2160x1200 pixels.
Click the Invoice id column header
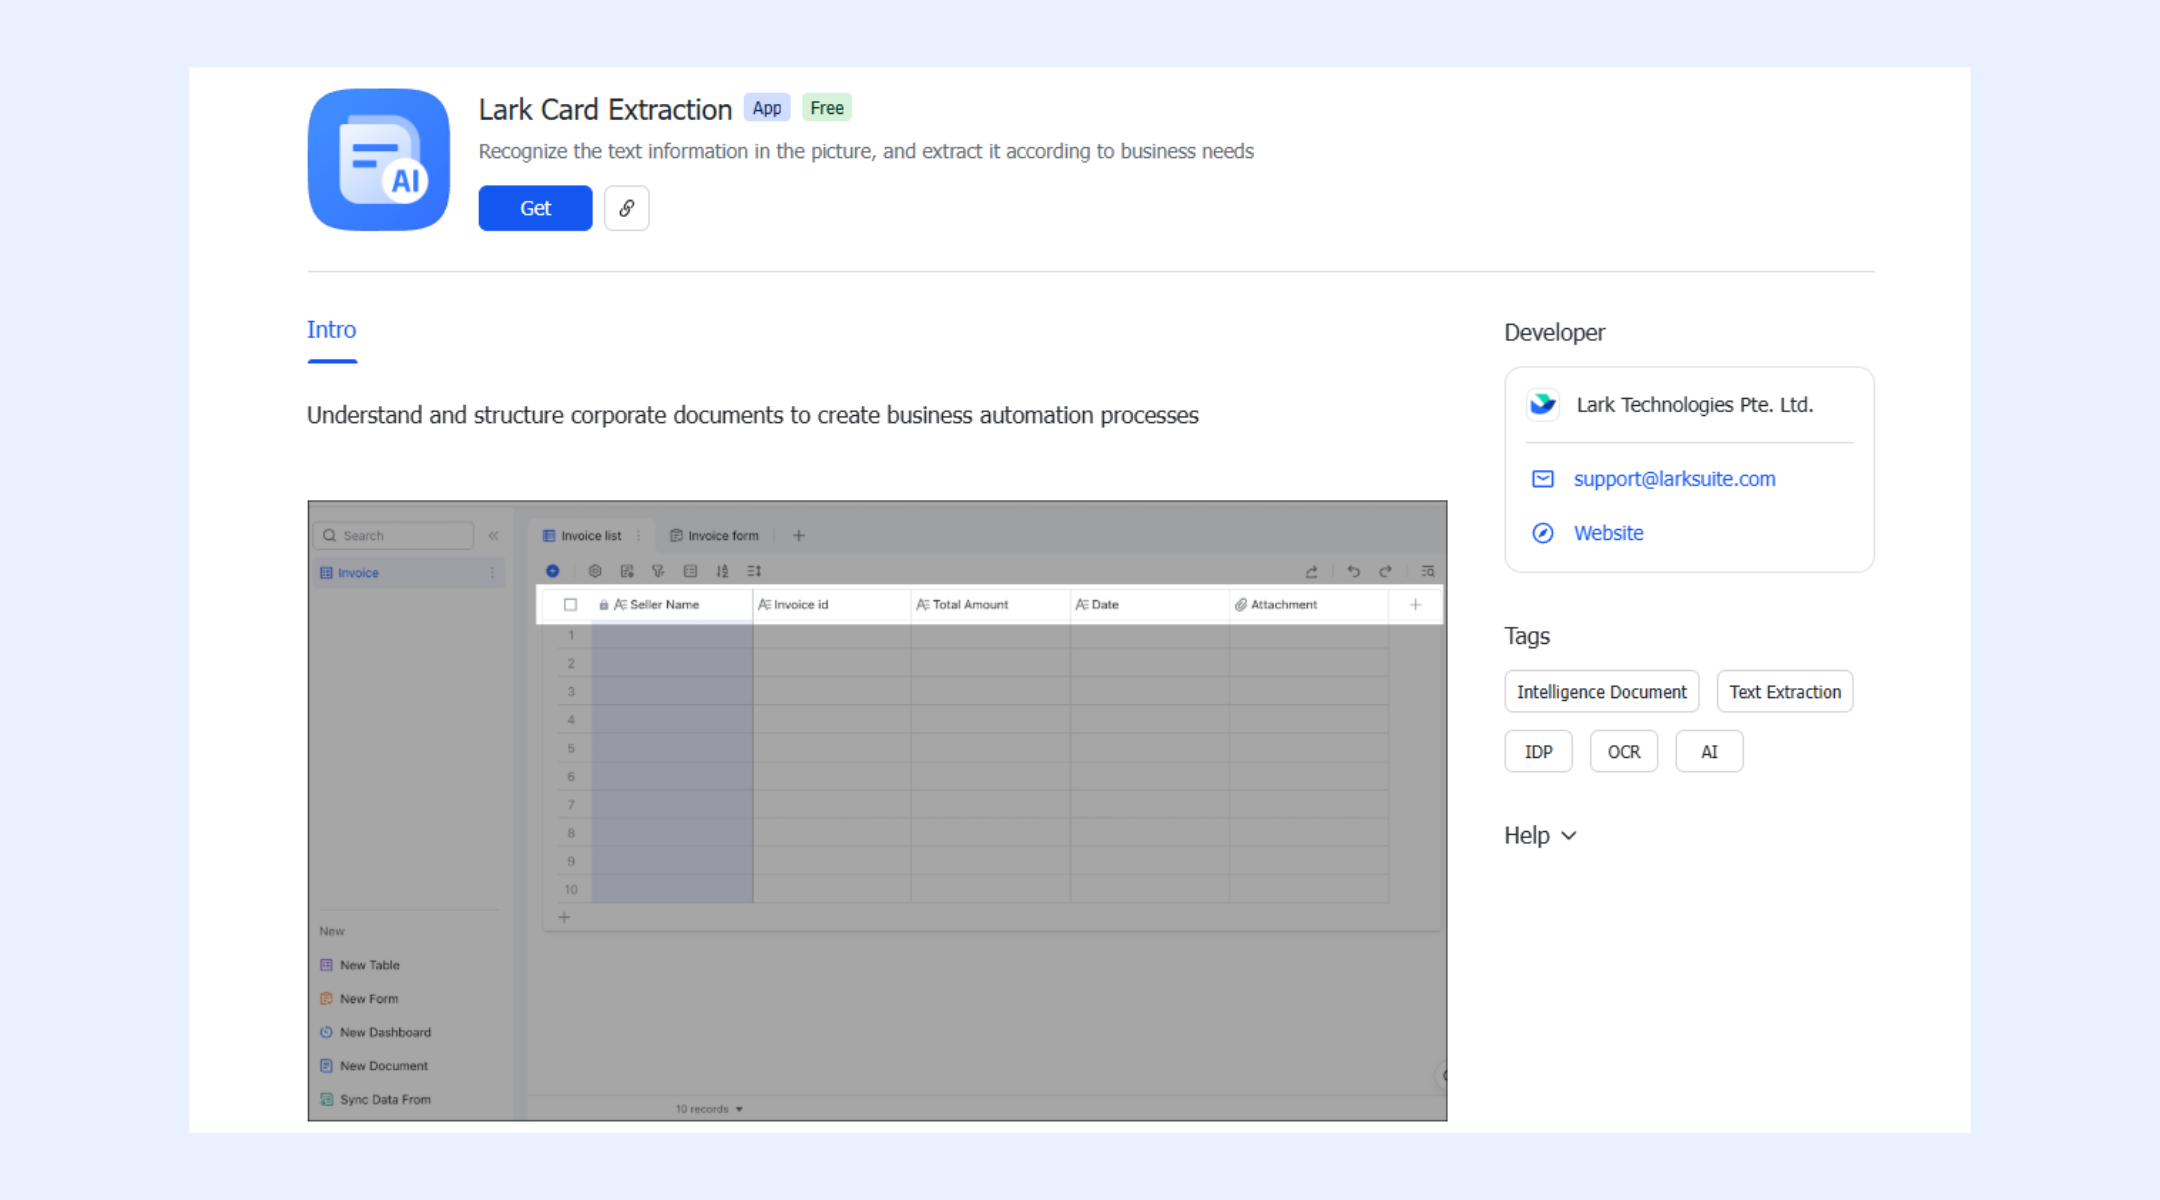click(x=832, y=605)
